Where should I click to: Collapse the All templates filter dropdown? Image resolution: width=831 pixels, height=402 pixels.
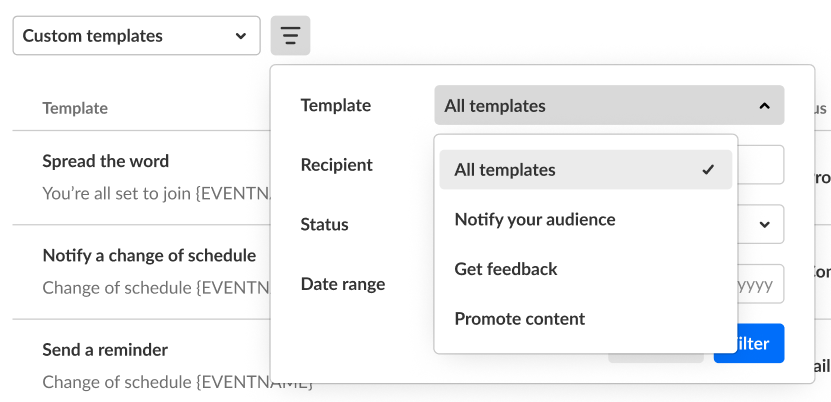[609, 105]
